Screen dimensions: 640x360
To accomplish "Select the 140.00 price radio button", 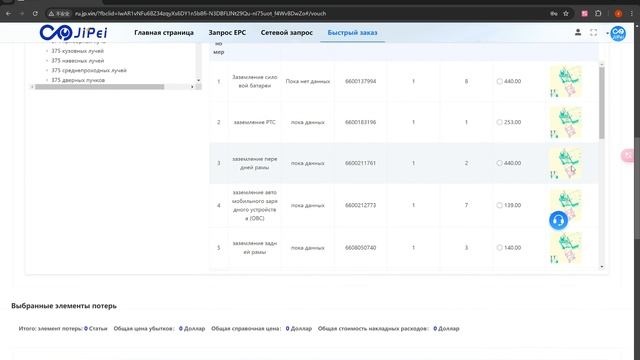I will click(499, 248).
